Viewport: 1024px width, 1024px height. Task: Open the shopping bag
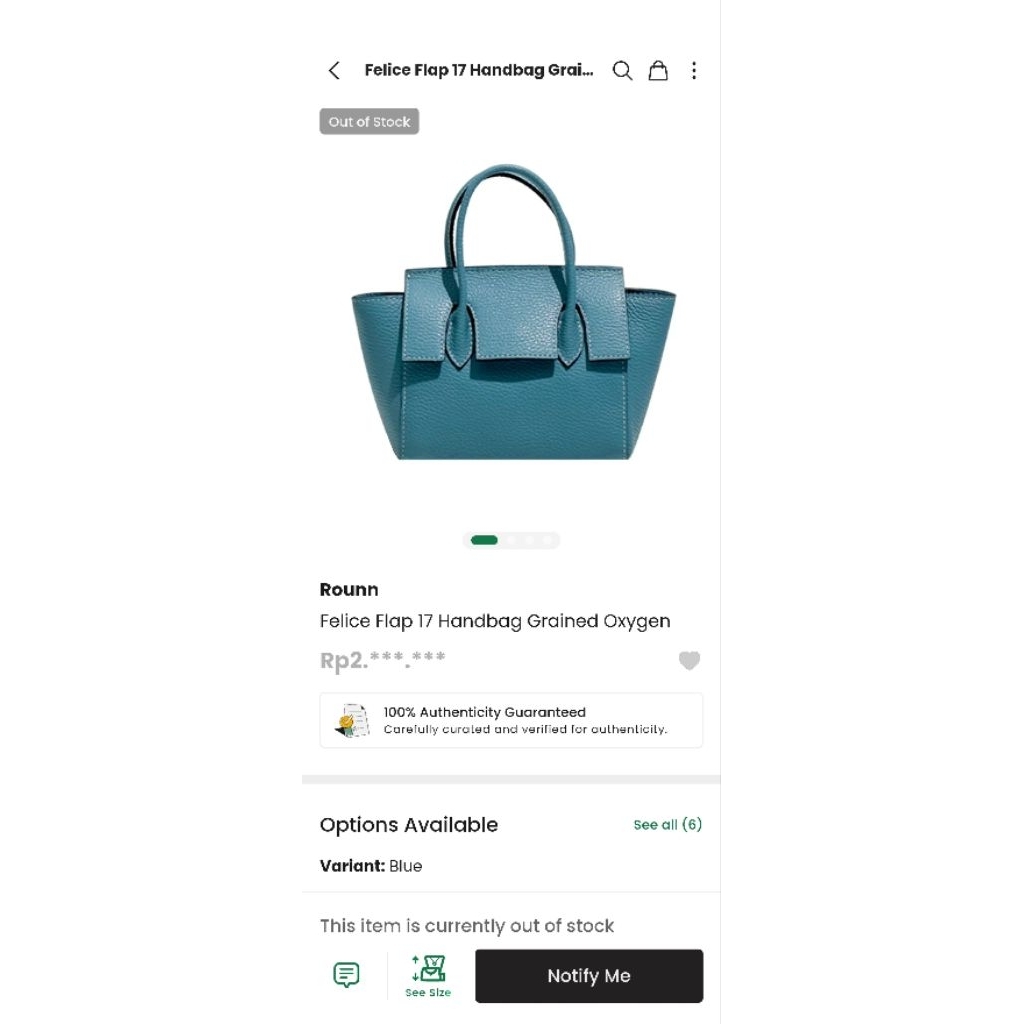[658, 70]
